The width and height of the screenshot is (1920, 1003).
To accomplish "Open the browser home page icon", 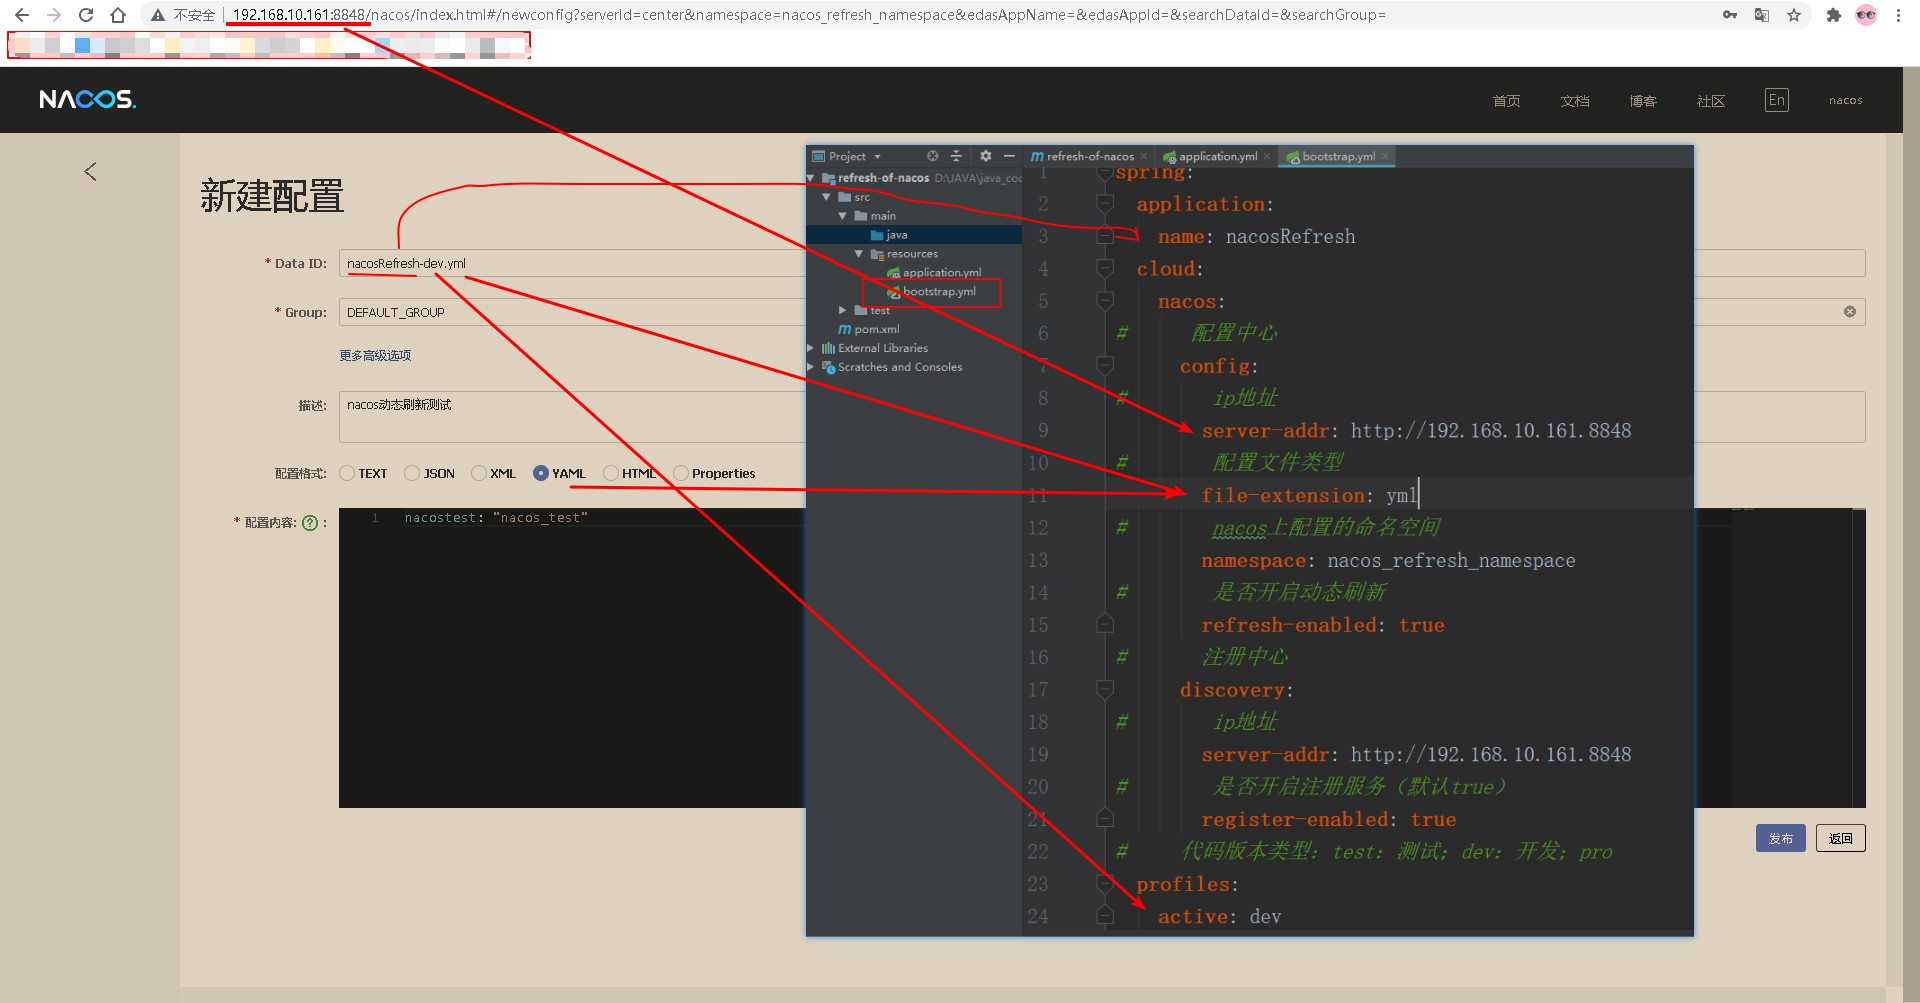I will 118,15.
